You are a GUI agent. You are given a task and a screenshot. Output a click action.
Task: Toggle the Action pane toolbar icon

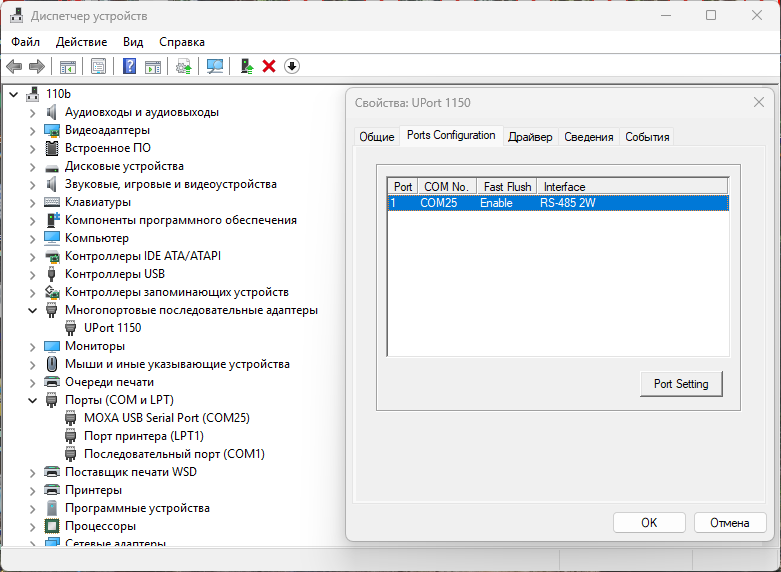[x=153, y=66]
